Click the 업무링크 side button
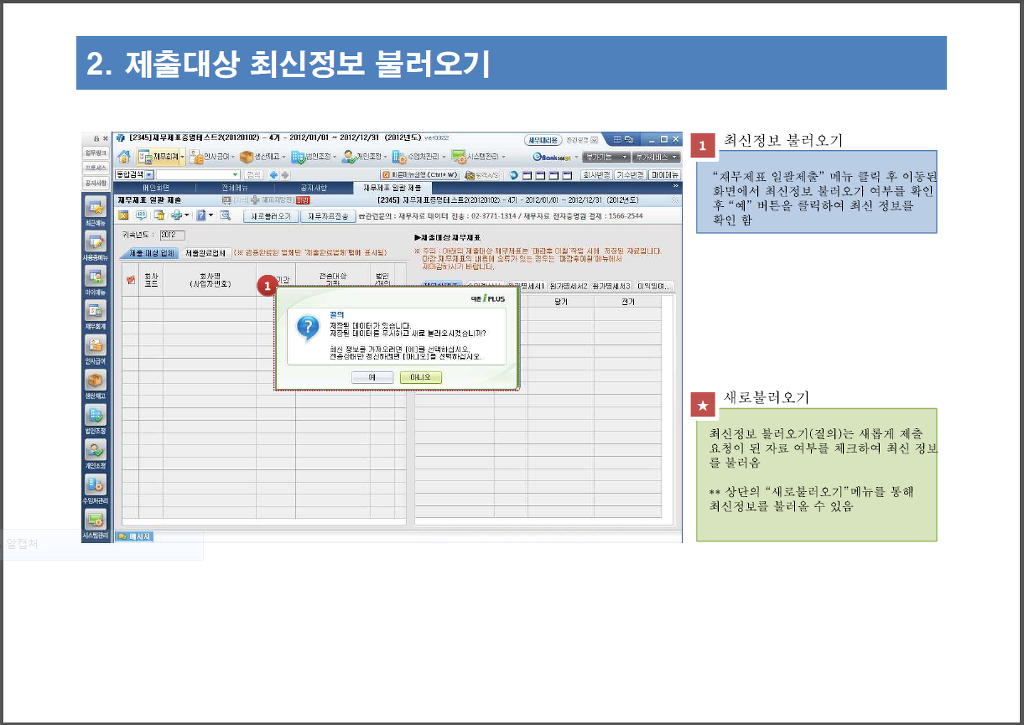This screenshot has width=1024, height=725. pyautogui.click(x=95, y=153)
